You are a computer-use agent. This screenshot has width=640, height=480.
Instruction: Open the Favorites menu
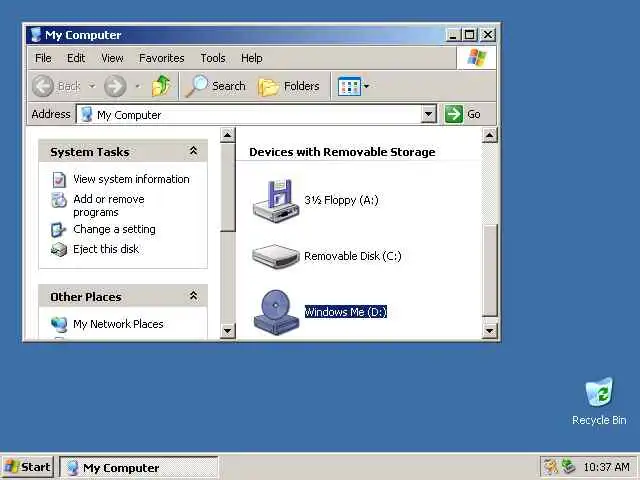point(162,58)
